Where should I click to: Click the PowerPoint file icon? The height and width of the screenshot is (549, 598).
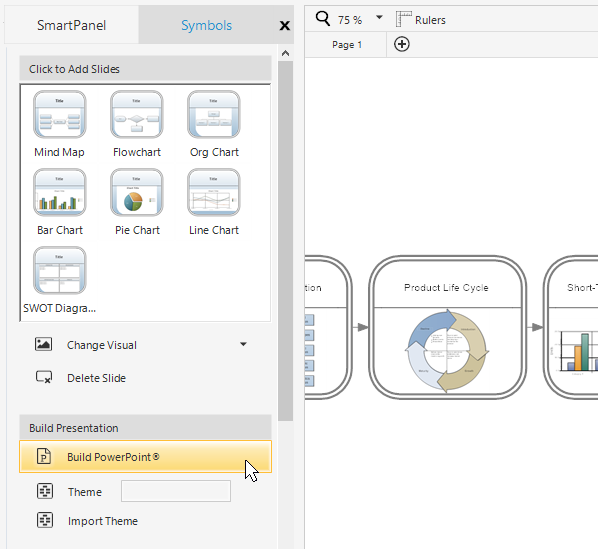(44, 456)
